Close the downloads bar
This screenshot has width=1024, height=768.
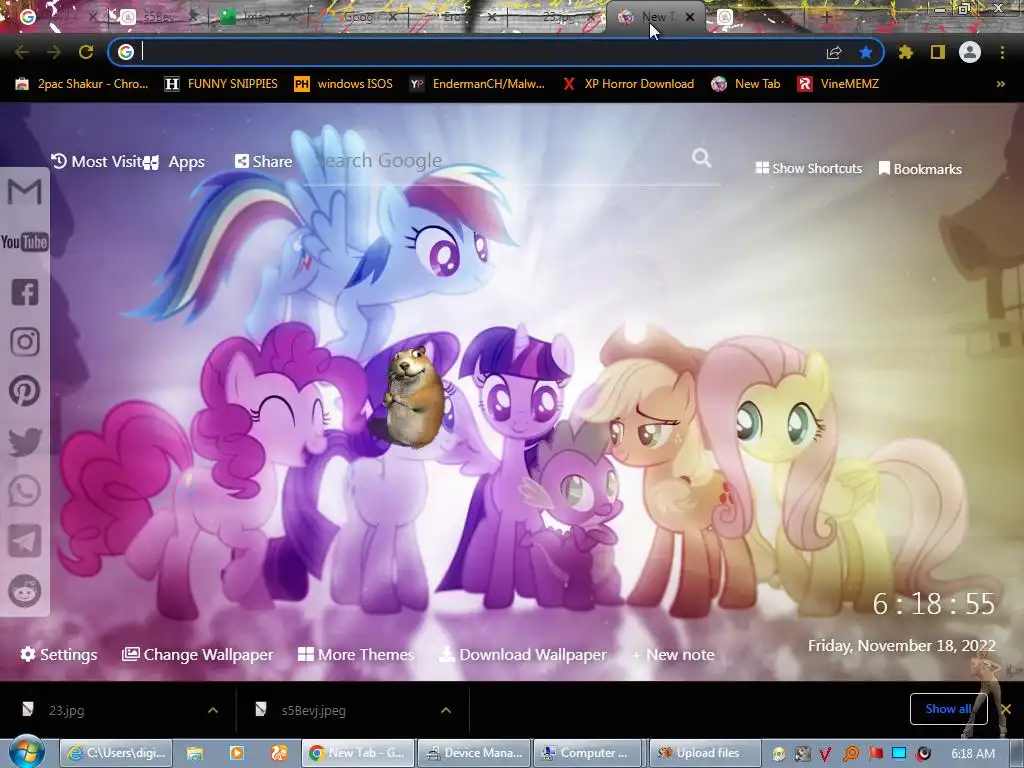tap(1006, 709)
